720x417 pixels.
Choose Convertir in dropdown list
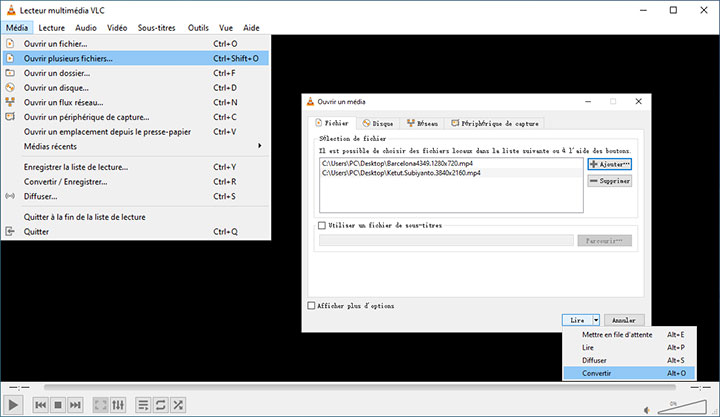630,373
